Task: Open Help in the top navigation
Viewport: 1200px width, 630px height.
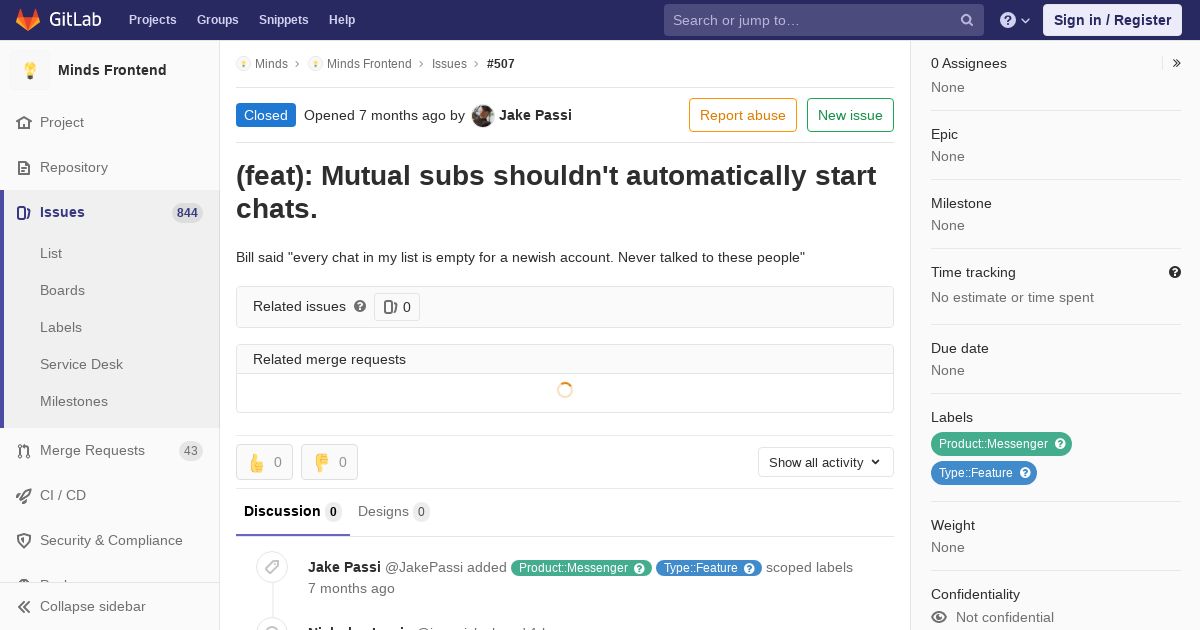Action: click(342, 20)
